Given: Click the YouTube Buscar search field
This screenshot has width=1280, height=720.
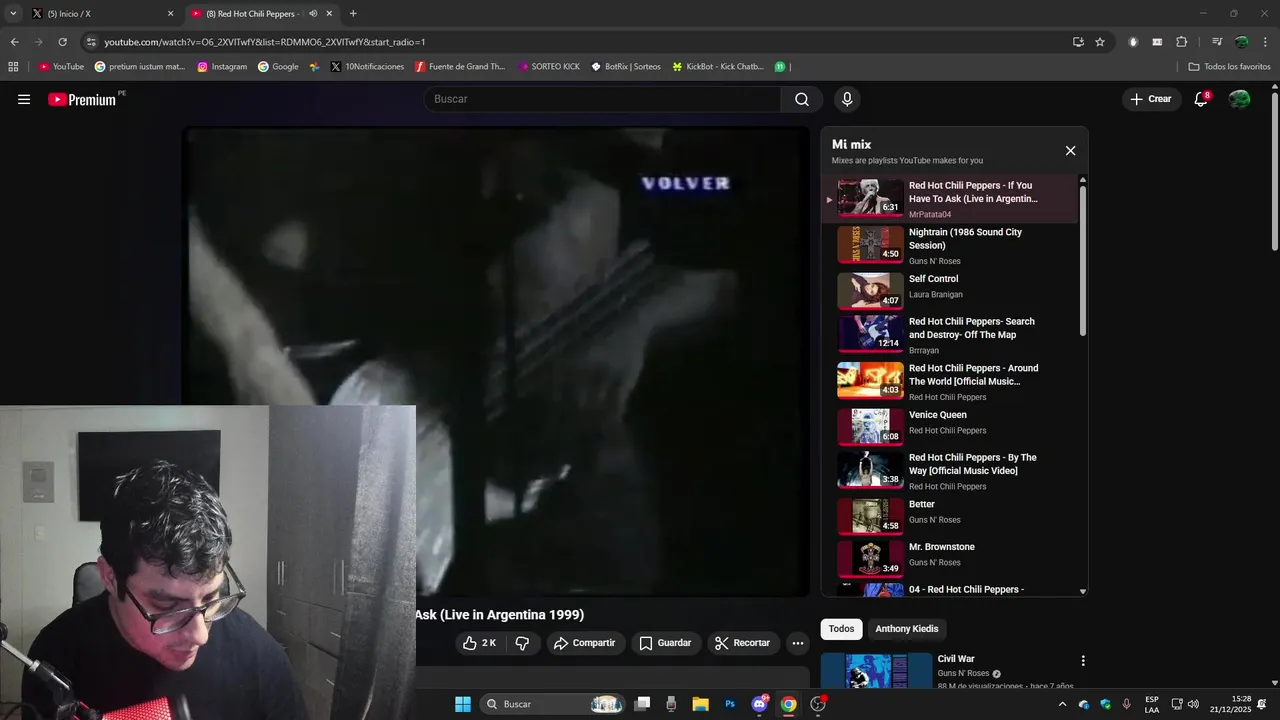Looking at the screenshot, I should (x=602, y=99).
